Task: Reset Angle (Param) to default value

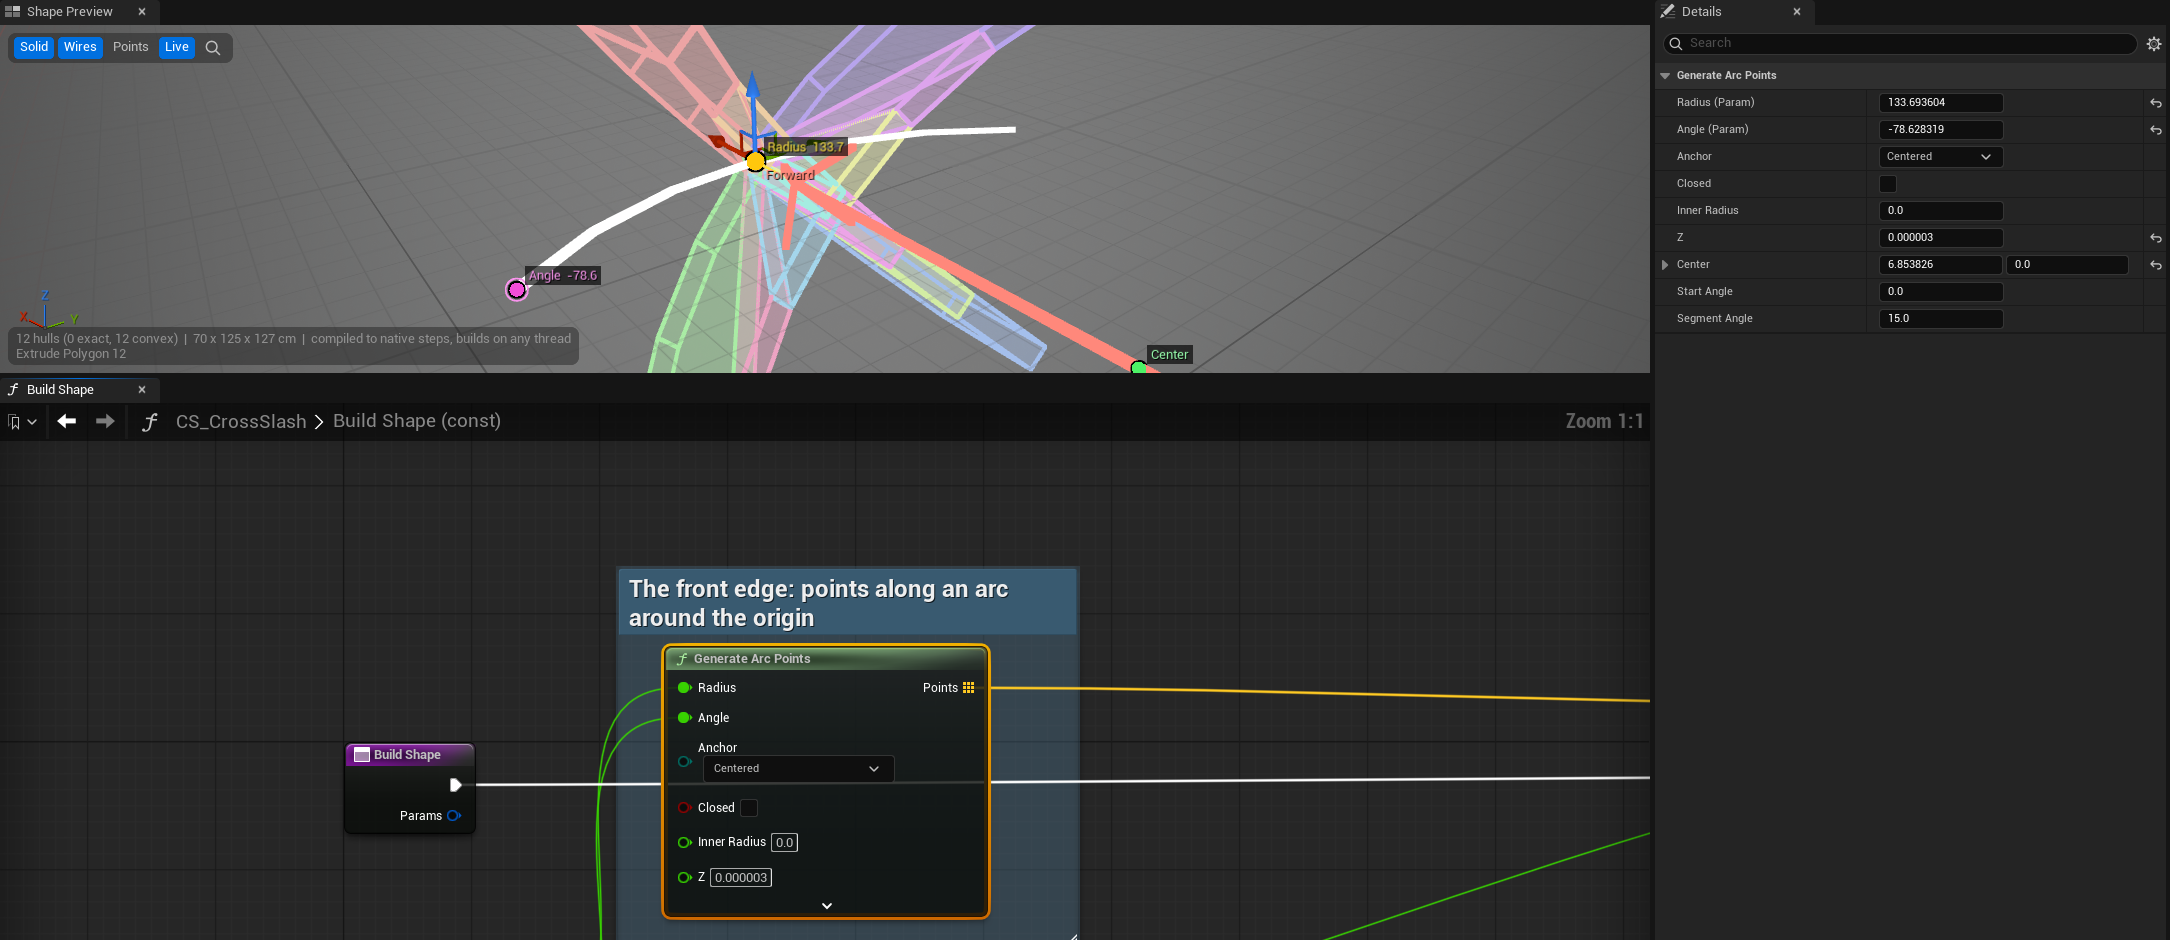Action: [x=2156, y=130]
